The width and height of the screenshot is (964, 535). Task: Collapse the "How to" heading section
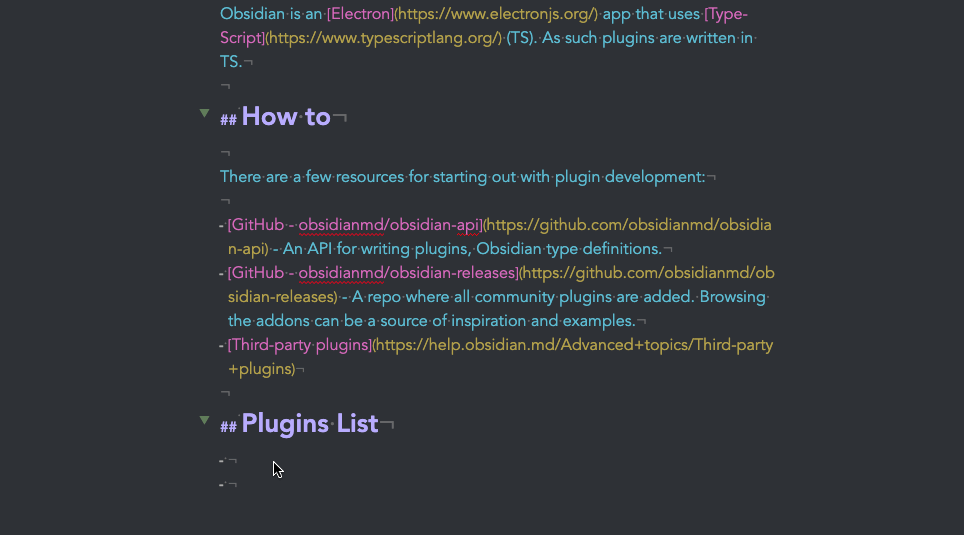[204, 113]
